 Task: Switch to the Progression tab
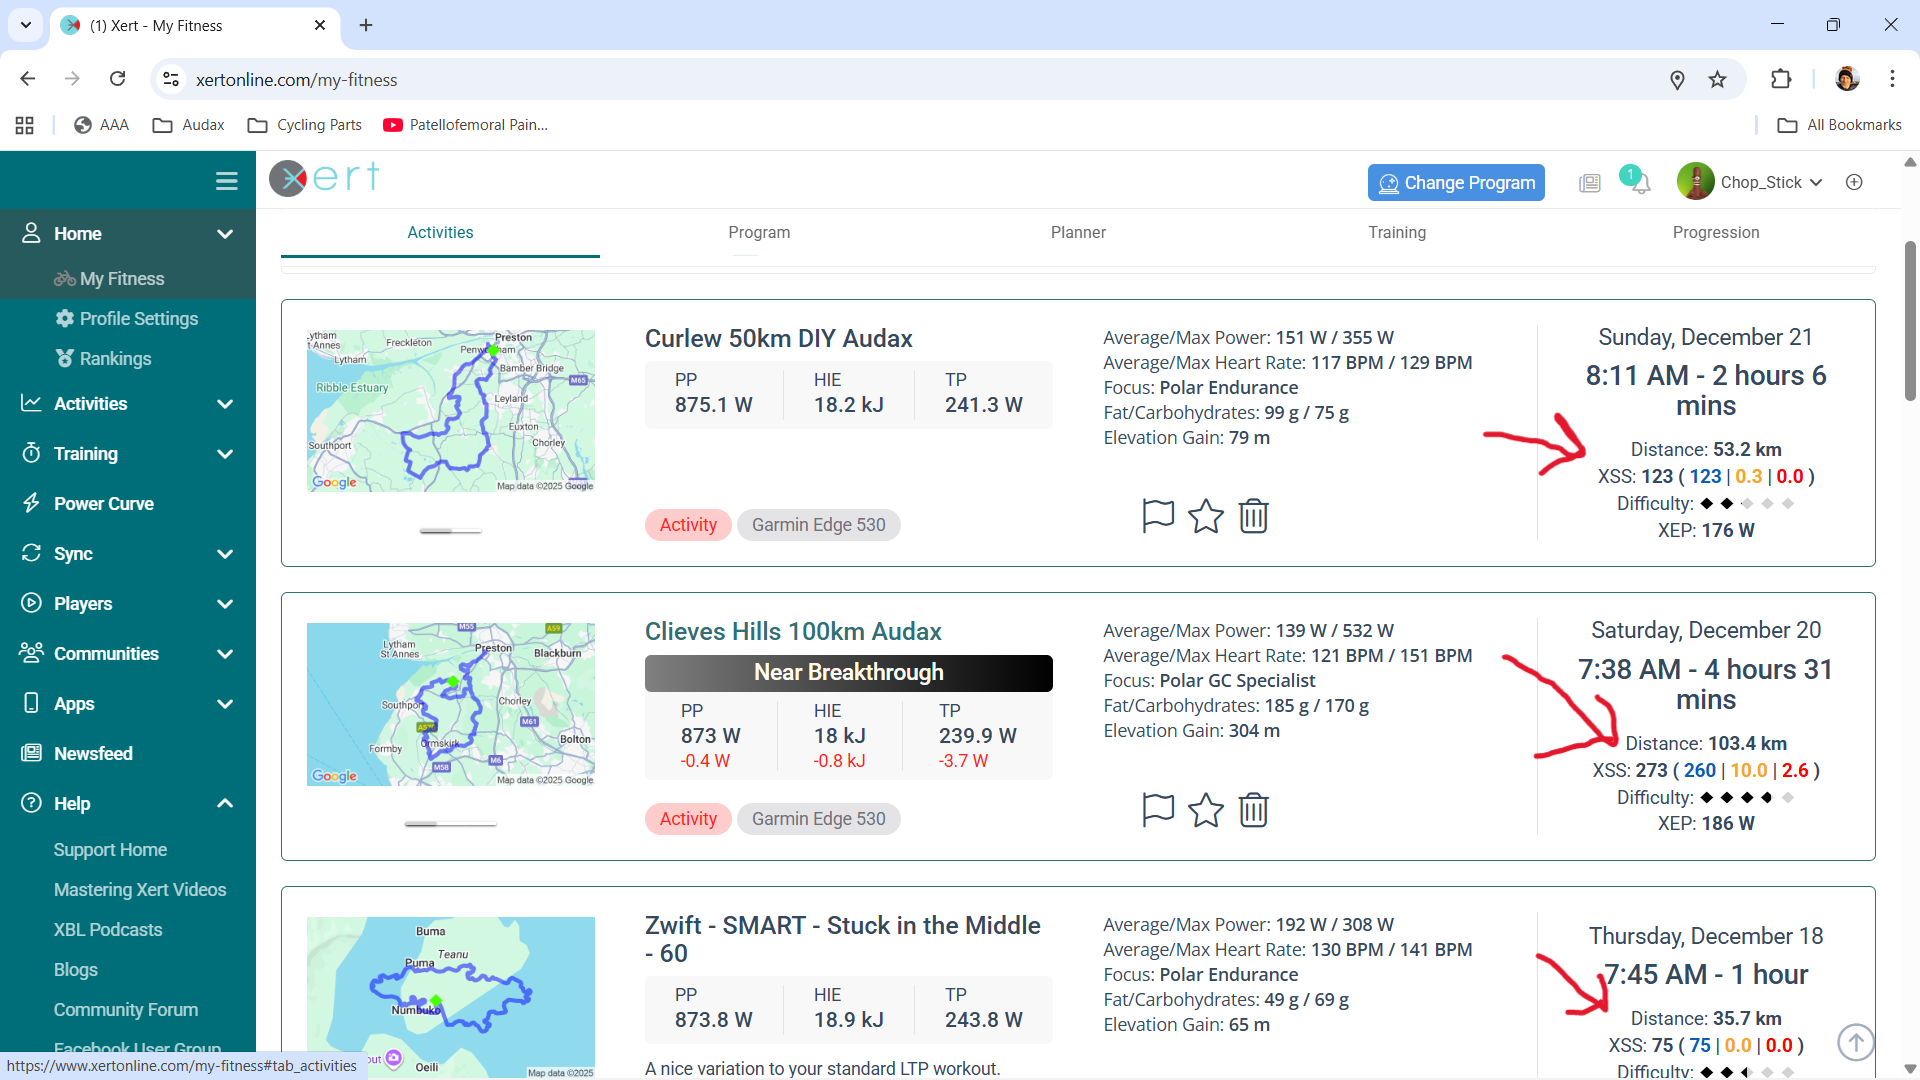point(1715,232)
